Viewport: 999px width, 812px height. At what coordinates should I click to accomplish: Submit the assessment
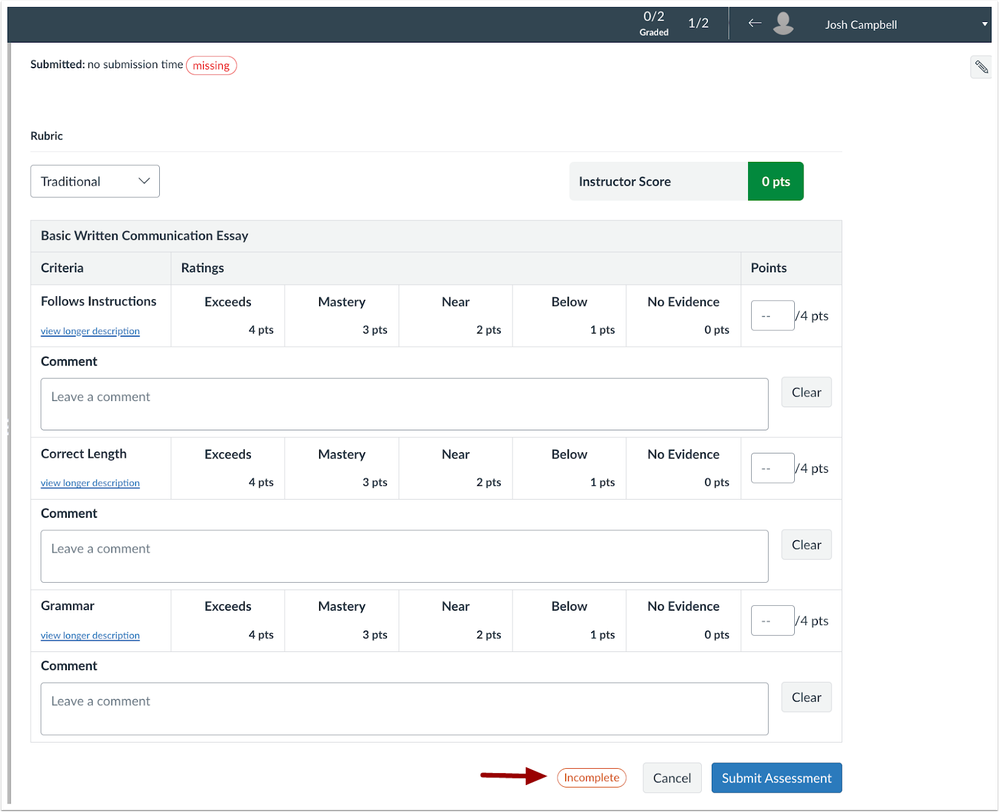click(776, 778)
